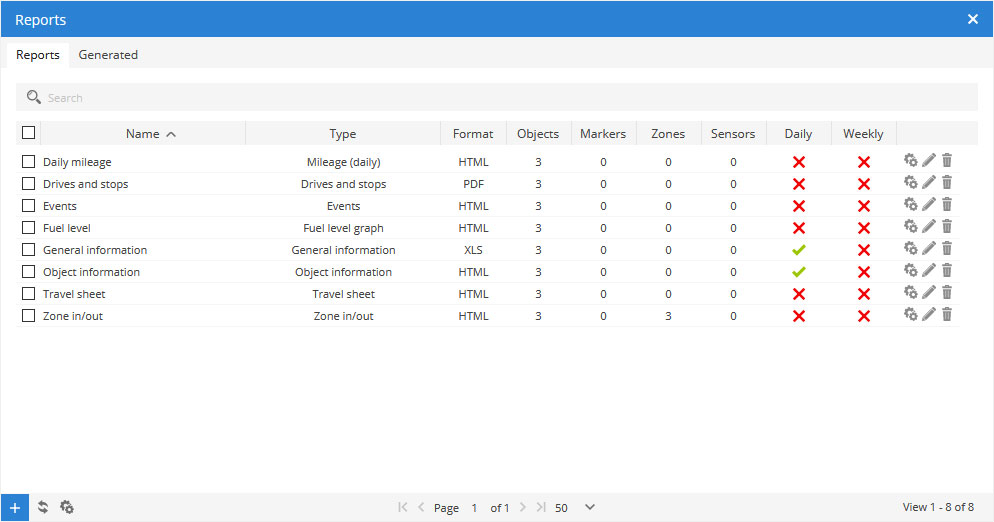Delete the Events report with trash icon
The width and height of the screenshot is (994, 522).
click(x=947, y=204)
